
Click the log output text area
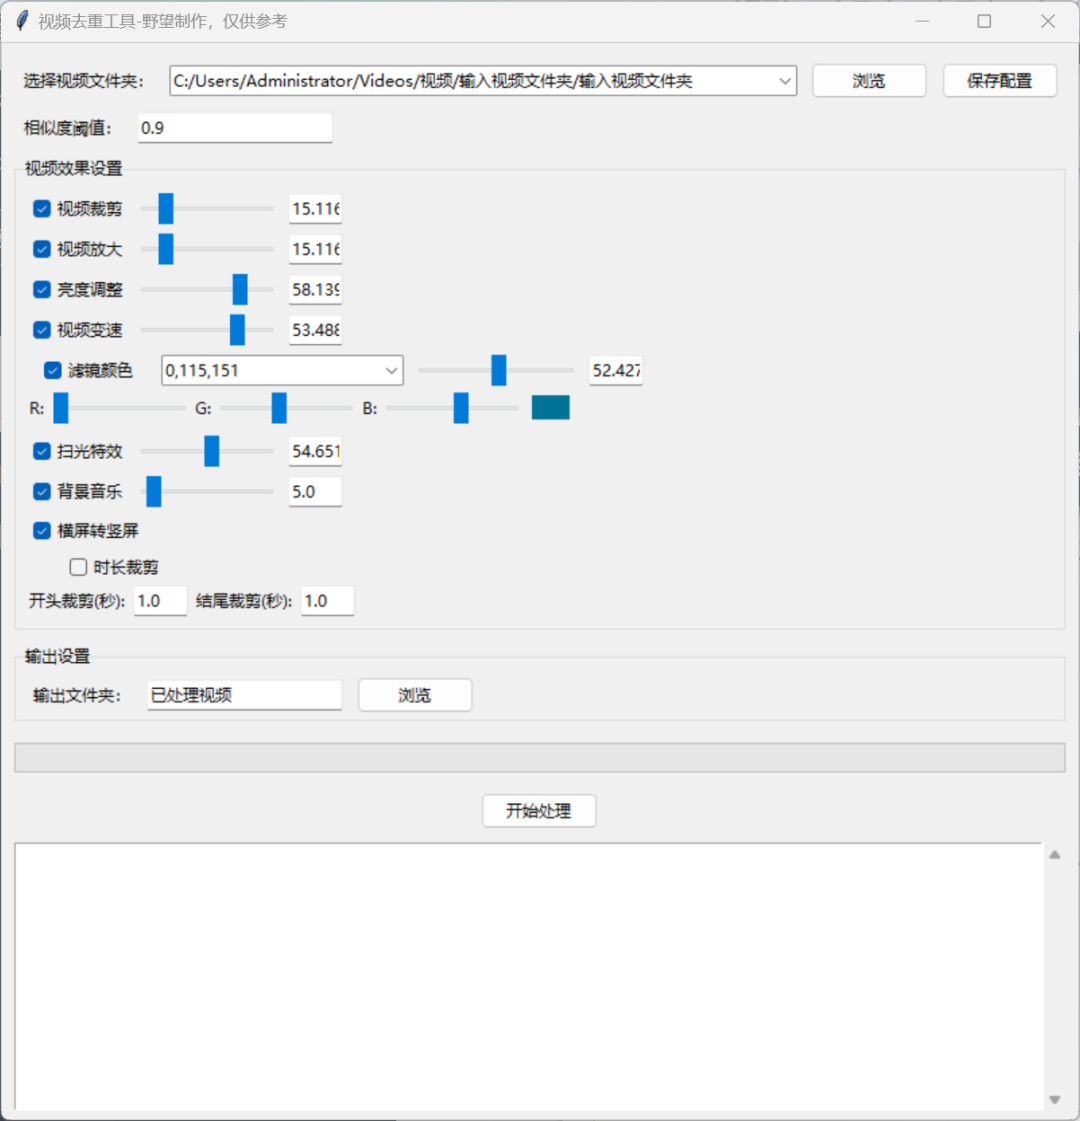[x=528, y=977]
